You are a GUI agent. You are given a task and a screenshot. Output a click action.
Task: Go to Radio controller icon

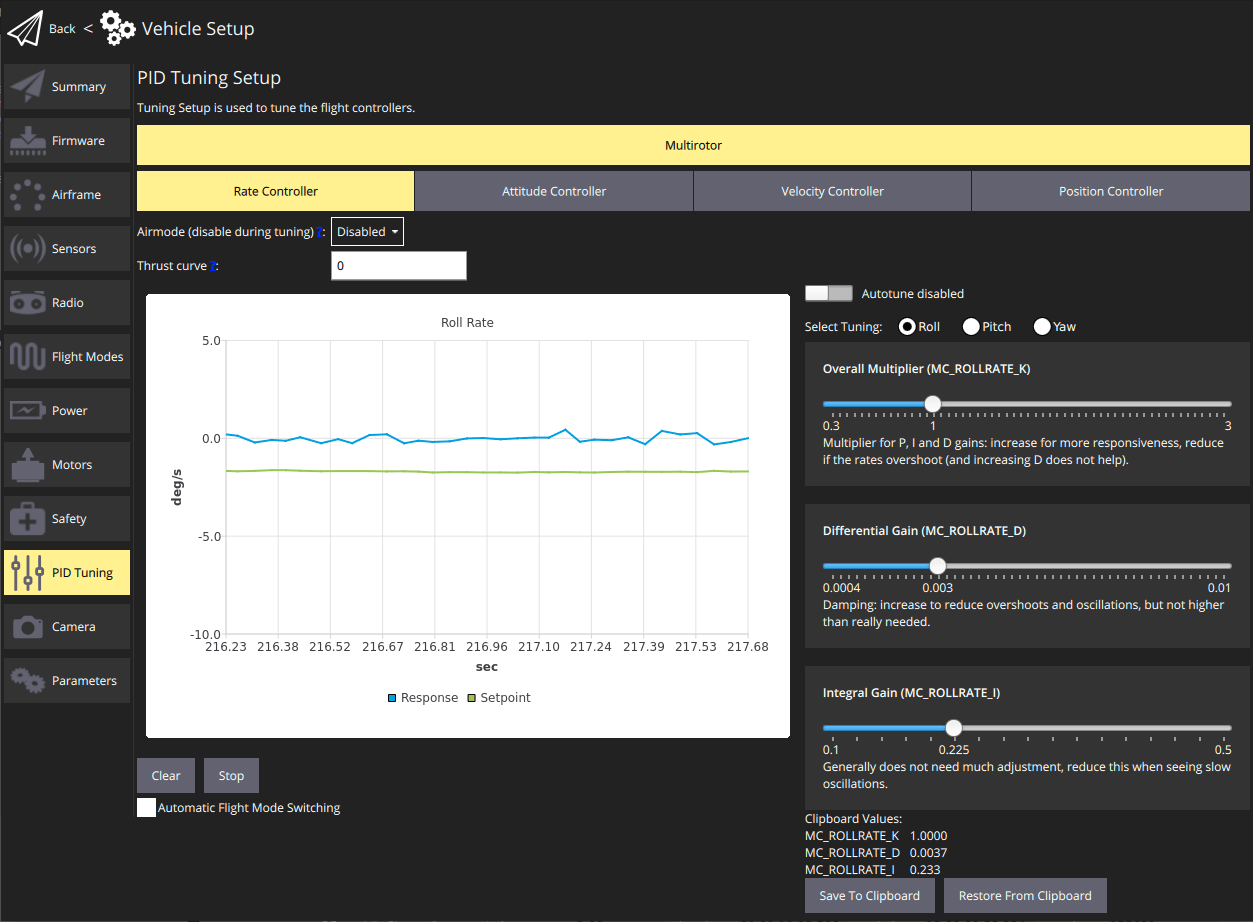(x=28, y=303)
